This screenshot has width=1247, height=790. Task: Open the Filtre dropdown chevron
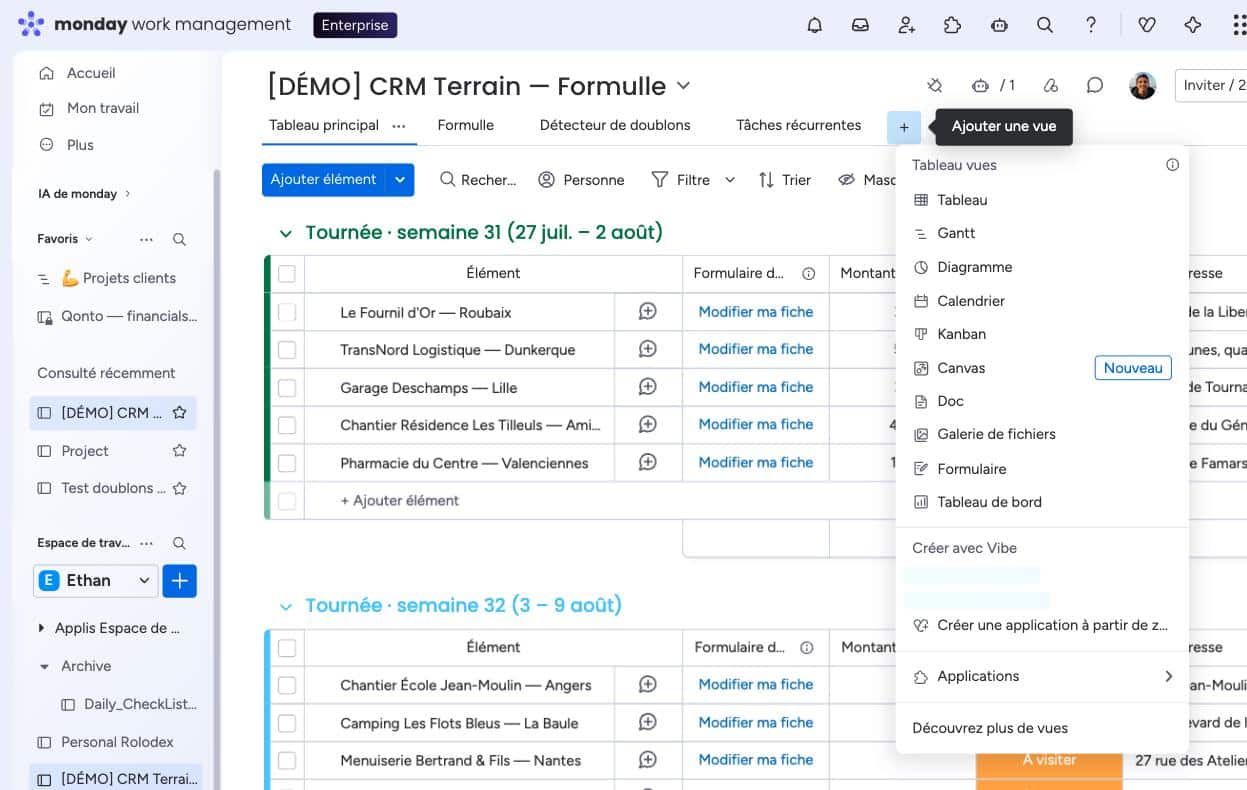coord(730,180)
